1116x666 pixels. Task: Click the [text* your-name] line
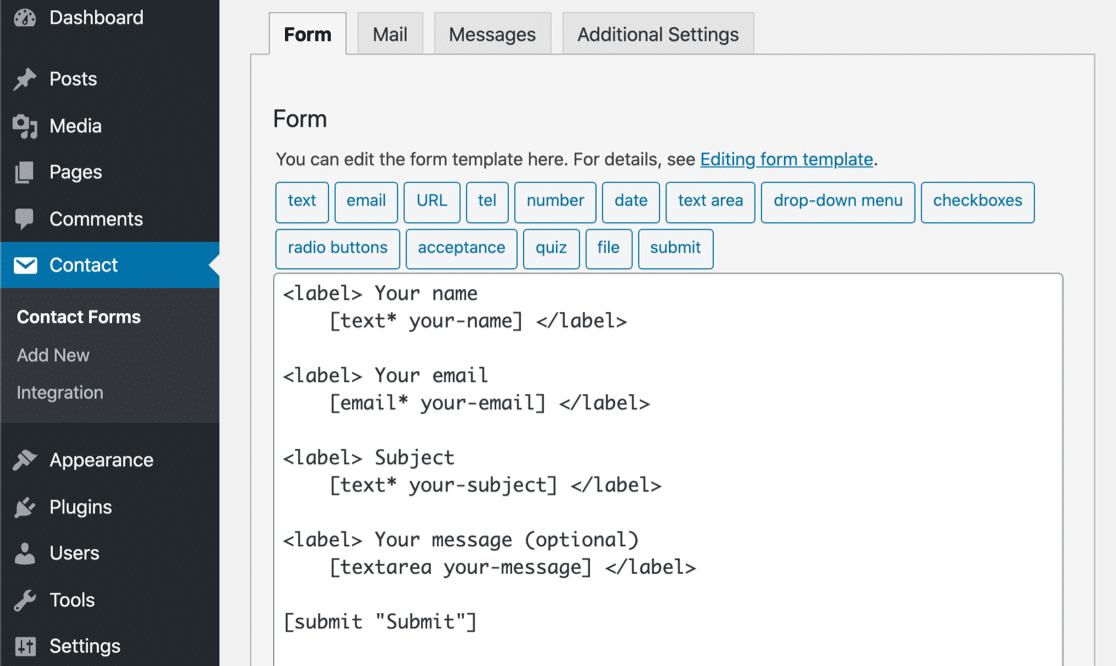(478, 321)
